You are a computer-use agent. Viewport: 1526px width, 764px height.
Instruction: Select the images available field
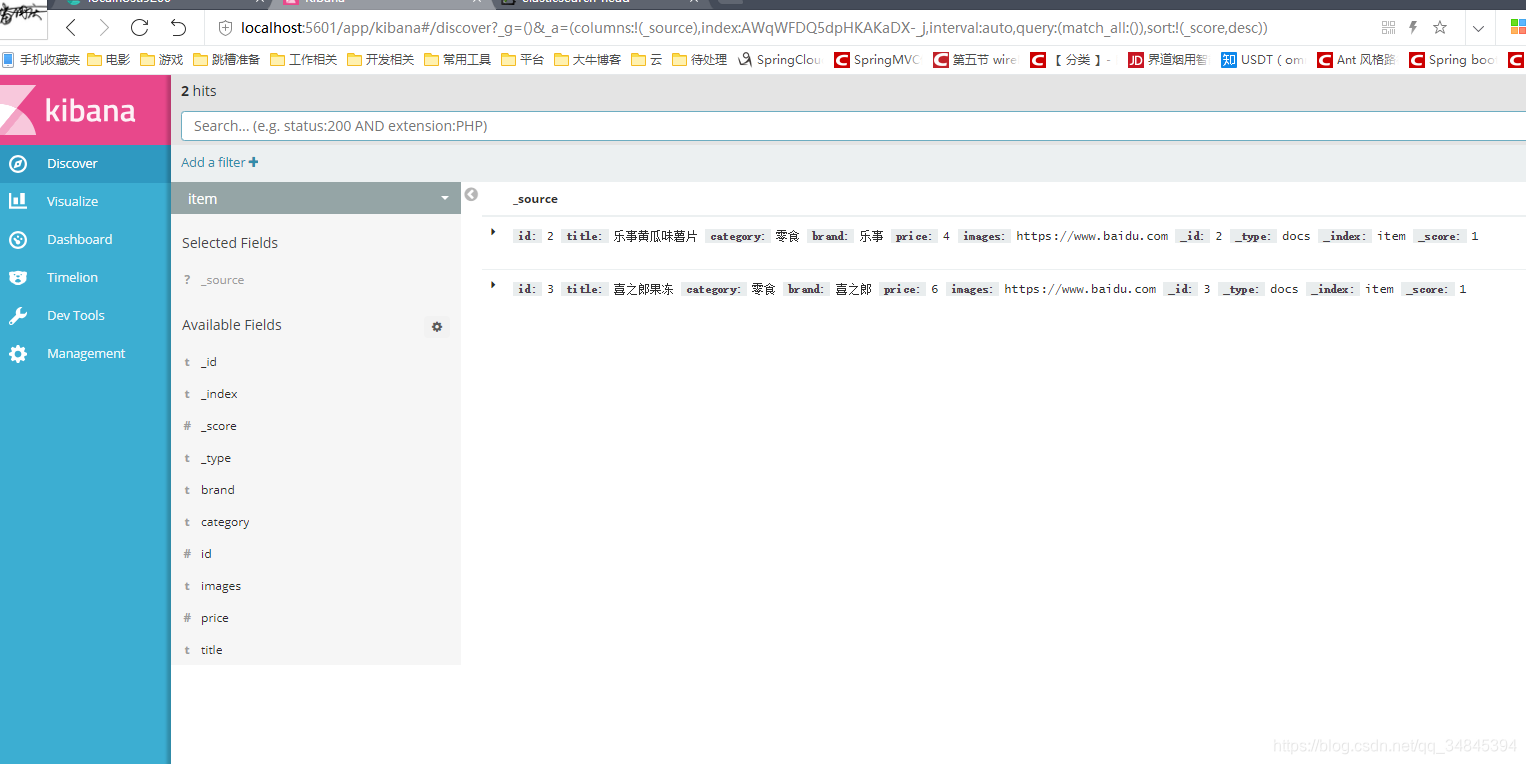pyautogui.click(x=220, y=586)
